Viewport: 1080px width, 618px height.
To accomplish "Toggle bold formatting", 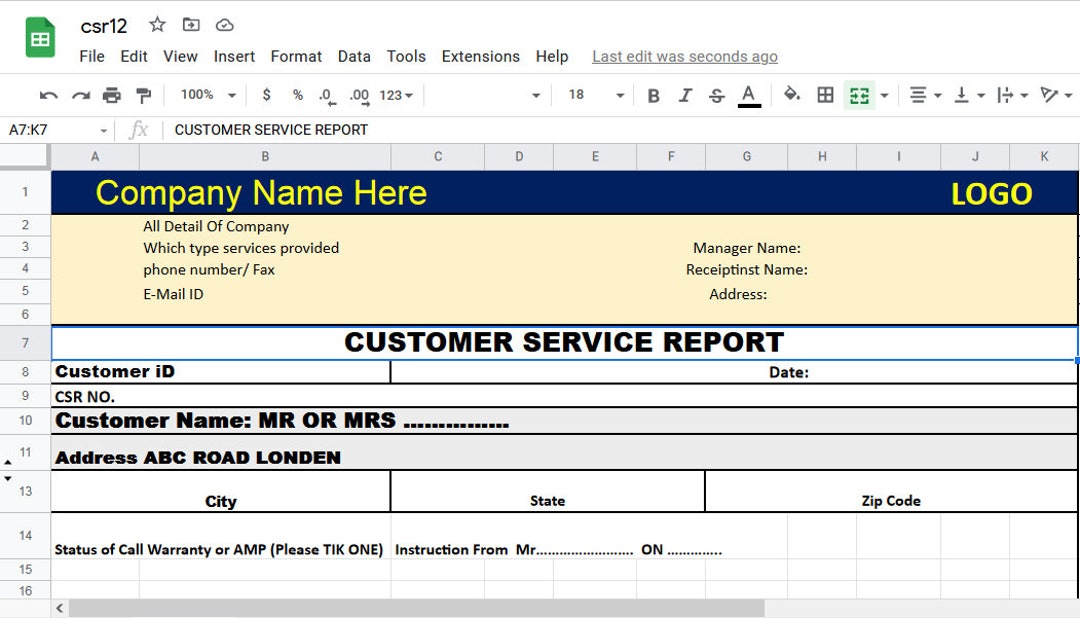I will coord(652,96).
